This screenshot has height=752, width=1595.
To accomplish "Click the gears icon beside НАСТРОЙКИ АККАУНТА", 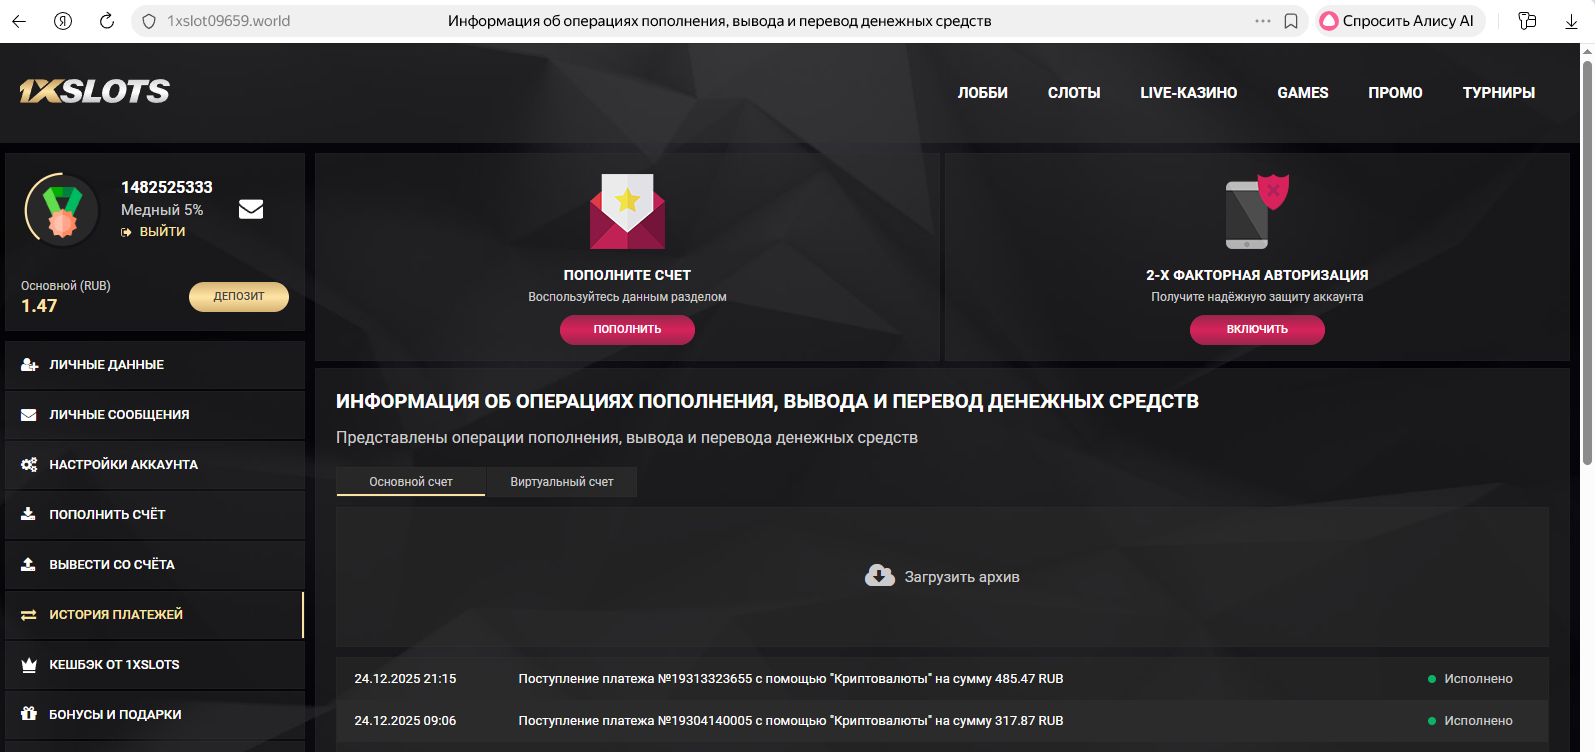I will (29, 465).
